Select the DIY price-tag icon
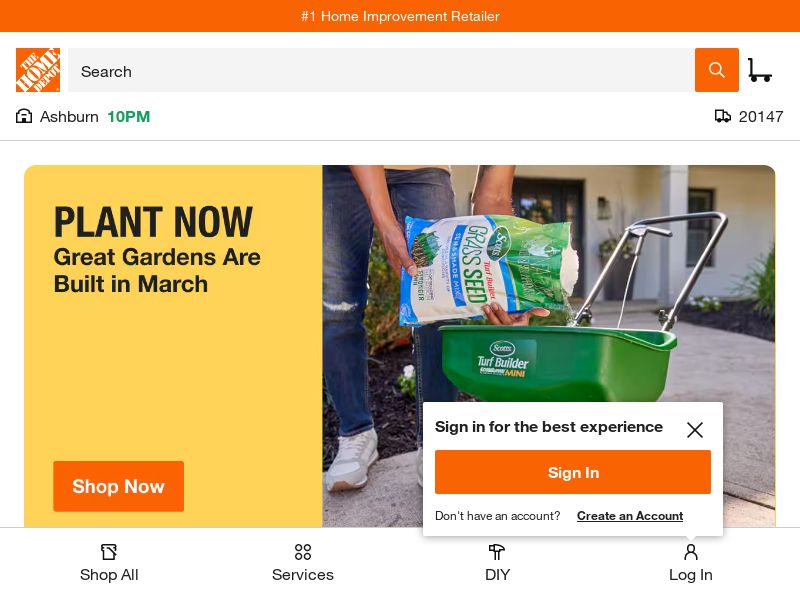The width and height of the screenshot is (800, 600). 497,552
